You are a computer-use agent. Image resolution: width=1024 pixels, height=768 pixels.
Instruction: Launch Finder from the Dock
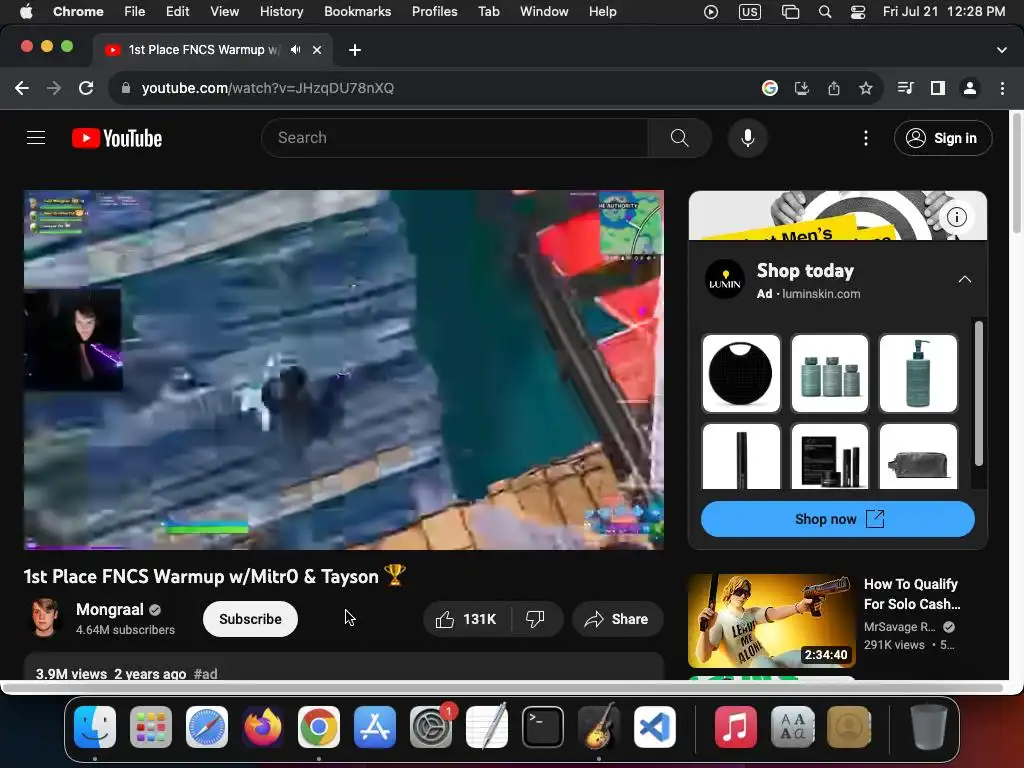click(x=95, y=726)
